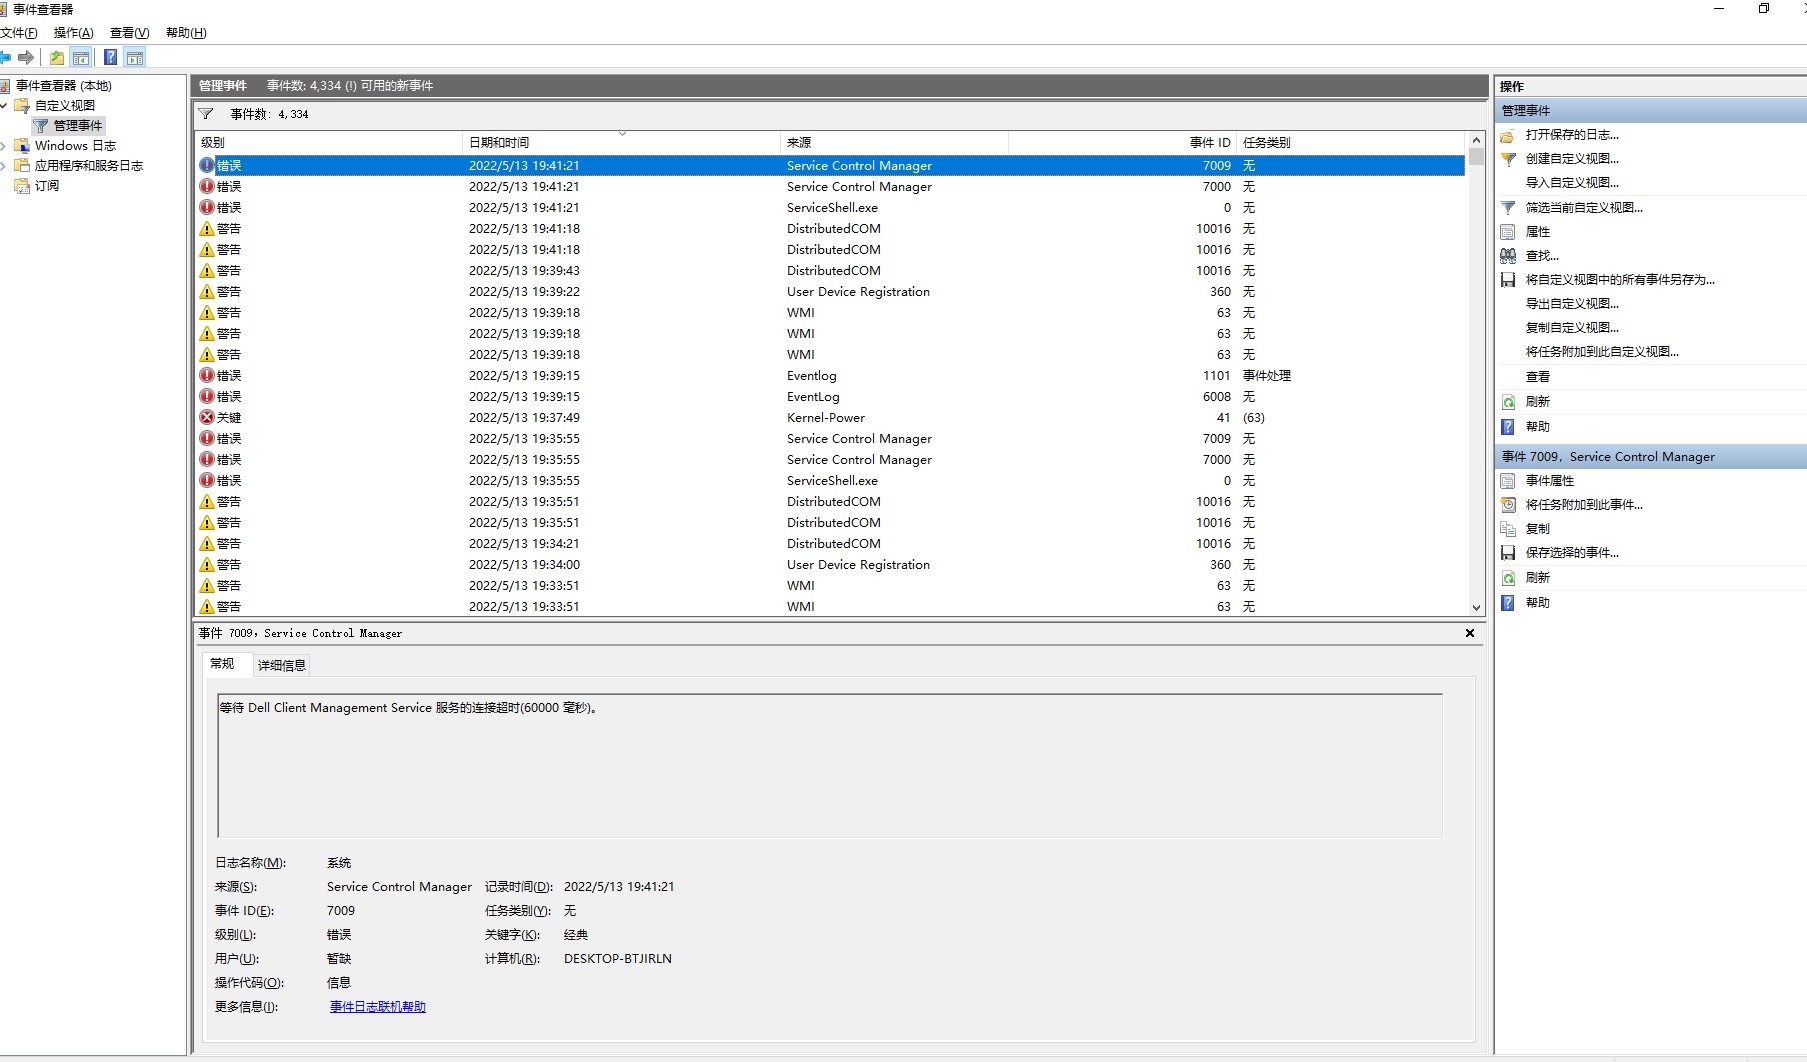Select Service Control Manager 7009 at 19:35:55
This screenshot has width=1807, height=1062.
click(x=830, y=439)
